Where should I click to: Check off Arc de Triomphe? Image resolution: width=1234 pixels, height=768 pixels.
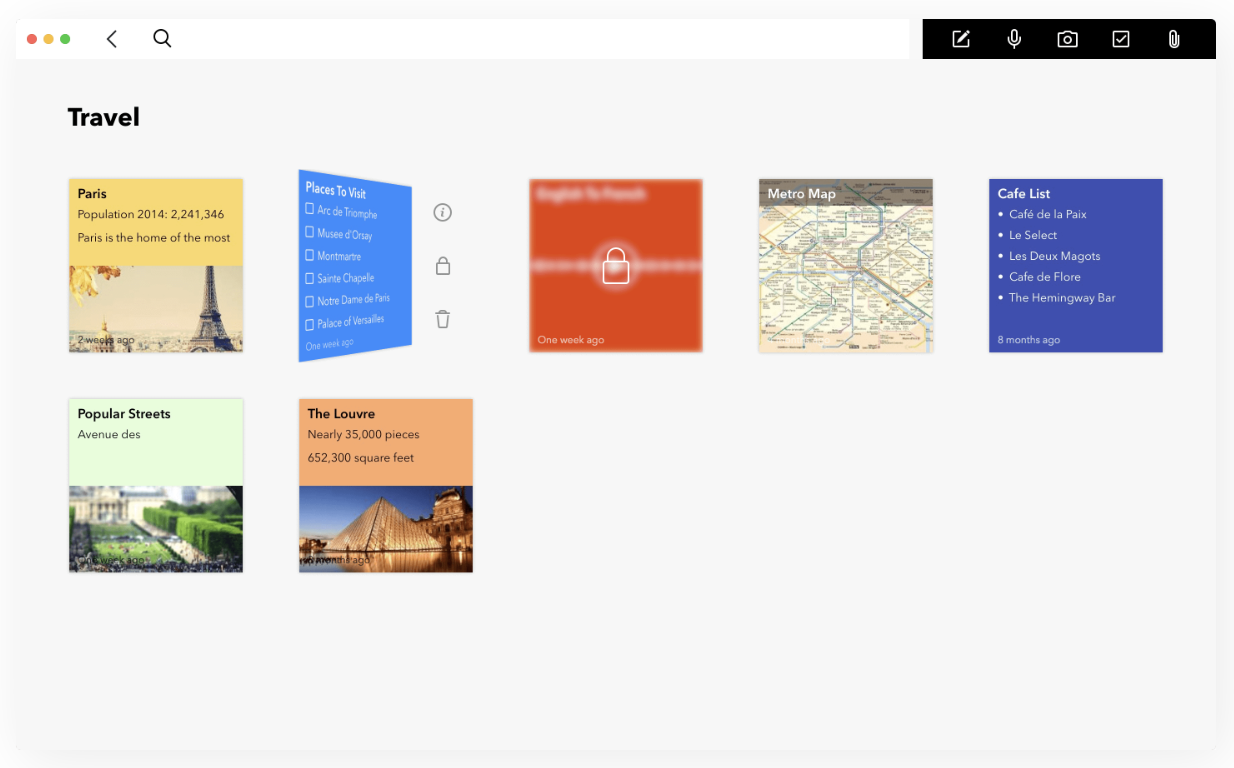pos(309,211)
